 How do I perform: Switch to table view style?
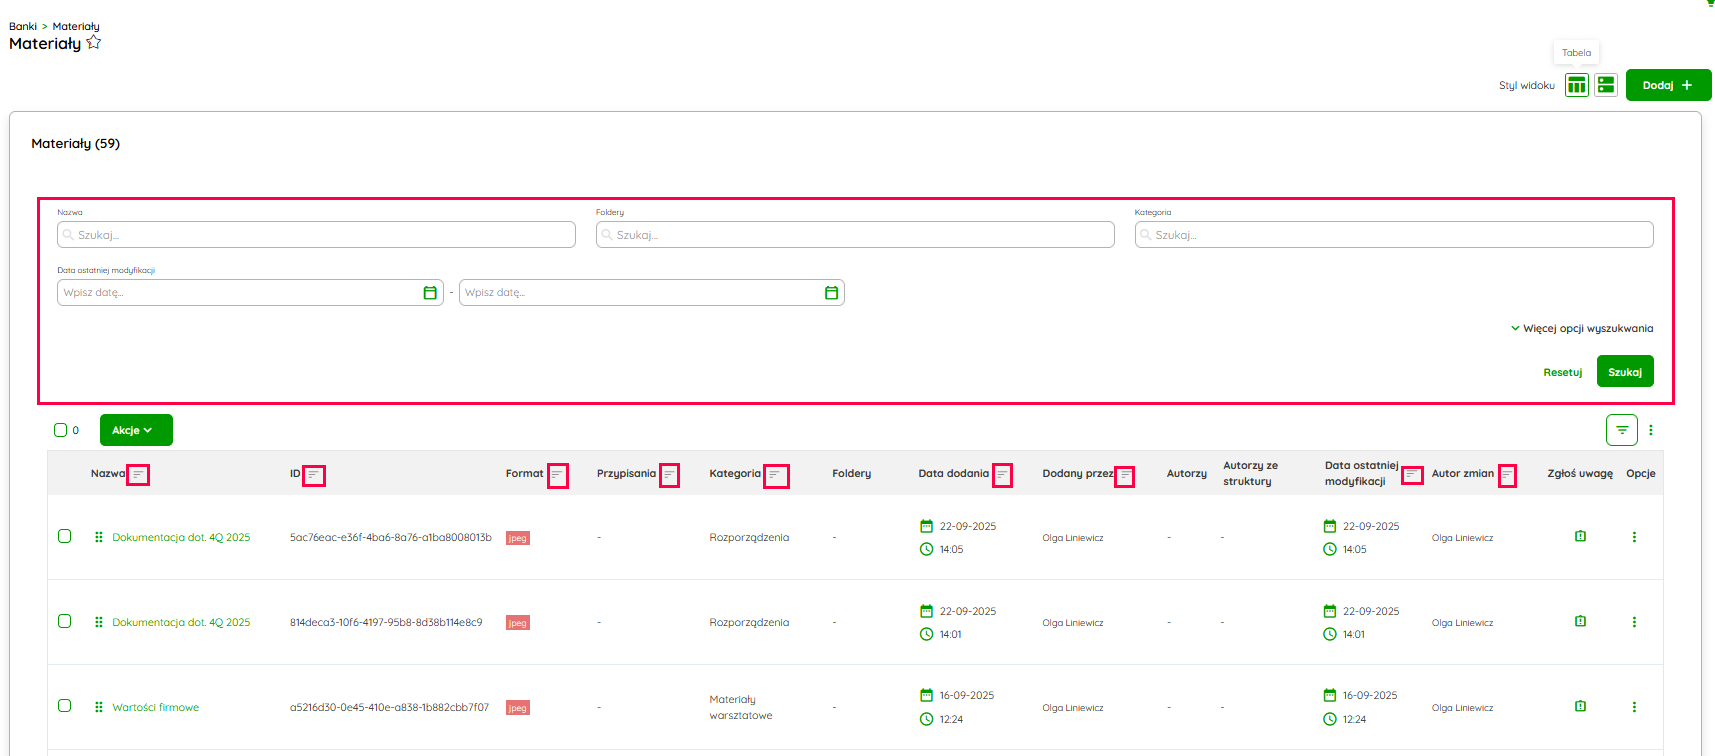[x=1576, y=85]
